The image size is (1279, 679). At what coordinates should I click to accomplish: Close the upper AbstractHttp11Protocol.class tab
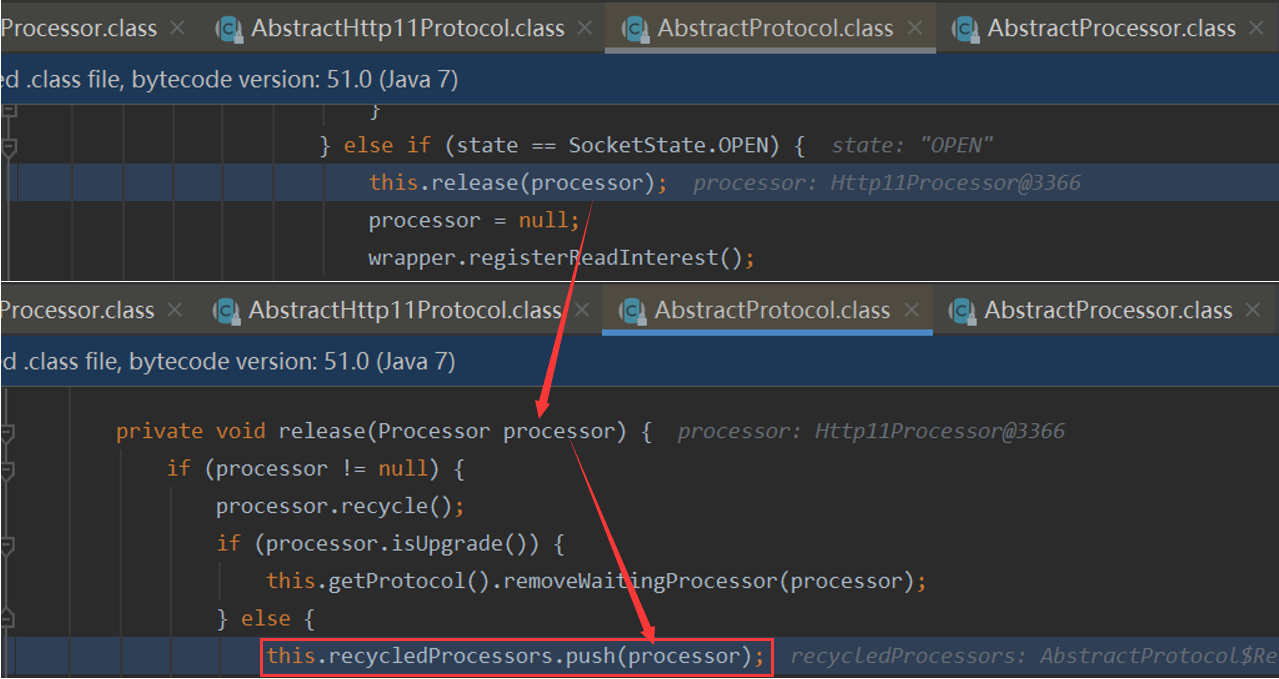click(x=585, y=29)
